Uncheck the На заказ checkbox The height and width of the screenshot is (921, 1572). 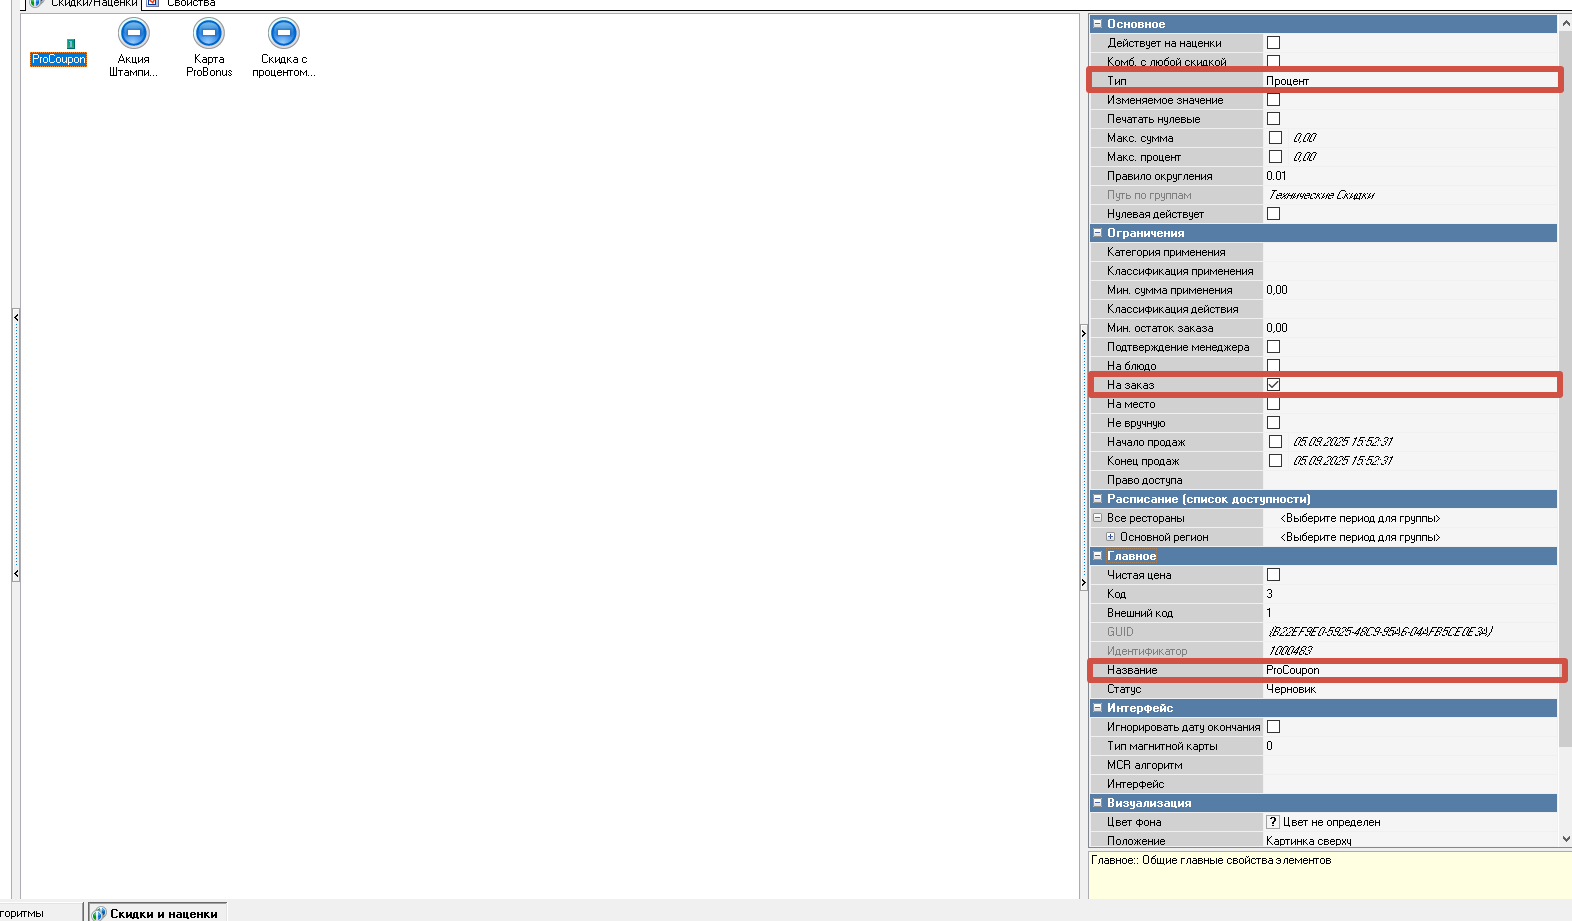click(x=1273, y=385)
